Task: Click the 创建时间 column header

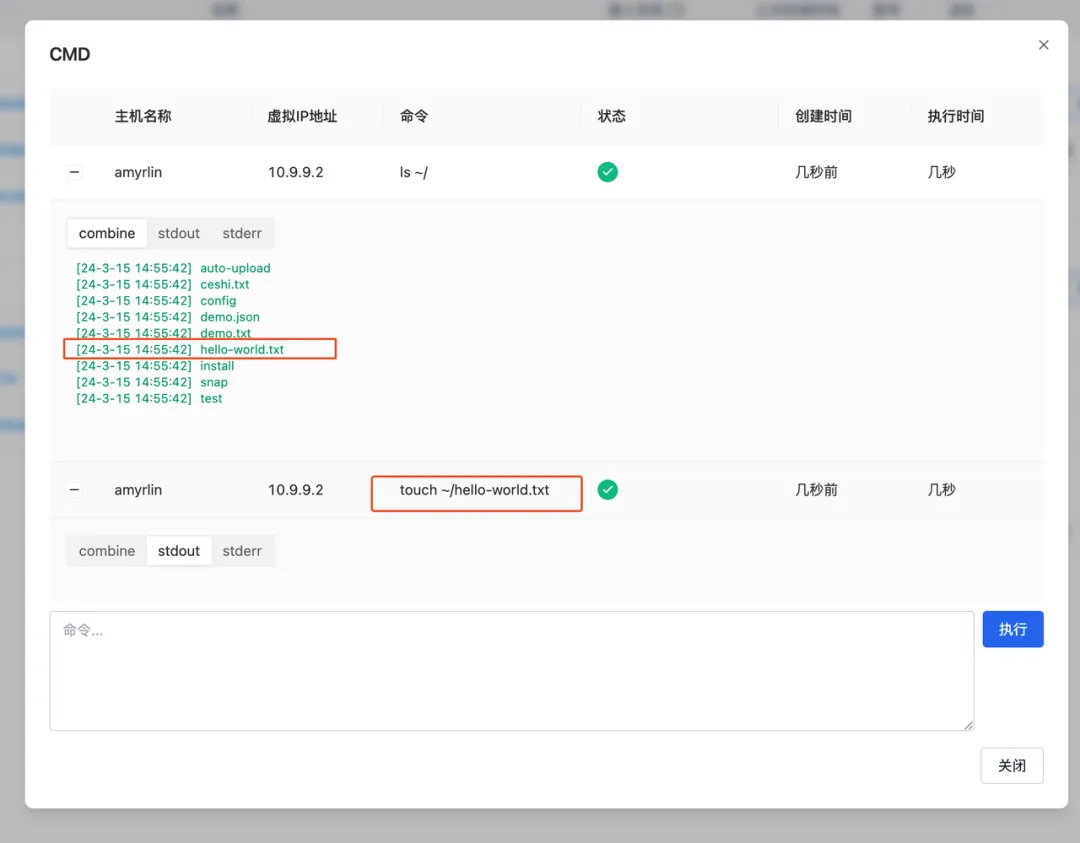Action: pos(823,116)
